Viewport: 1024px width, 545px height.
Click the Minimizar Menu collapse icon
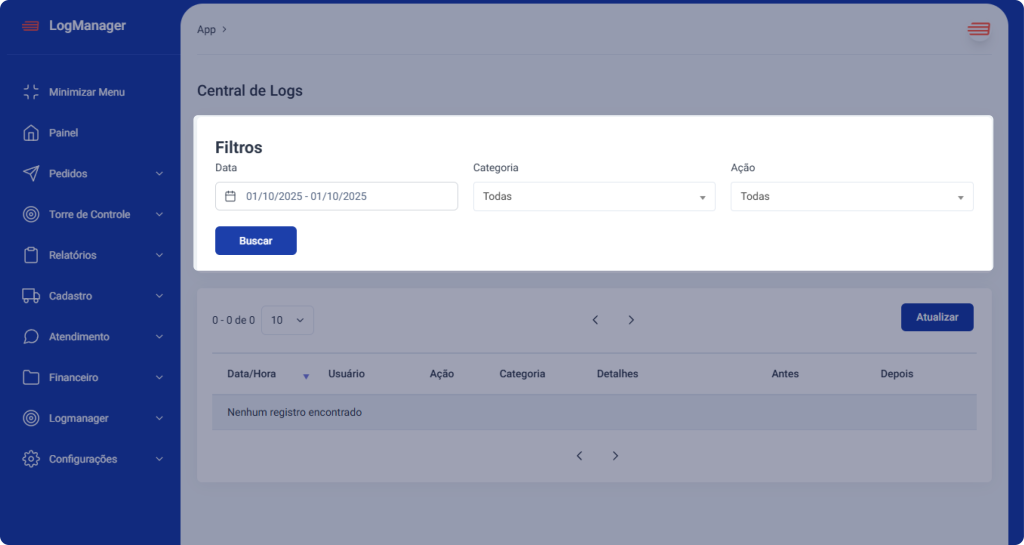tap(31, 92)
